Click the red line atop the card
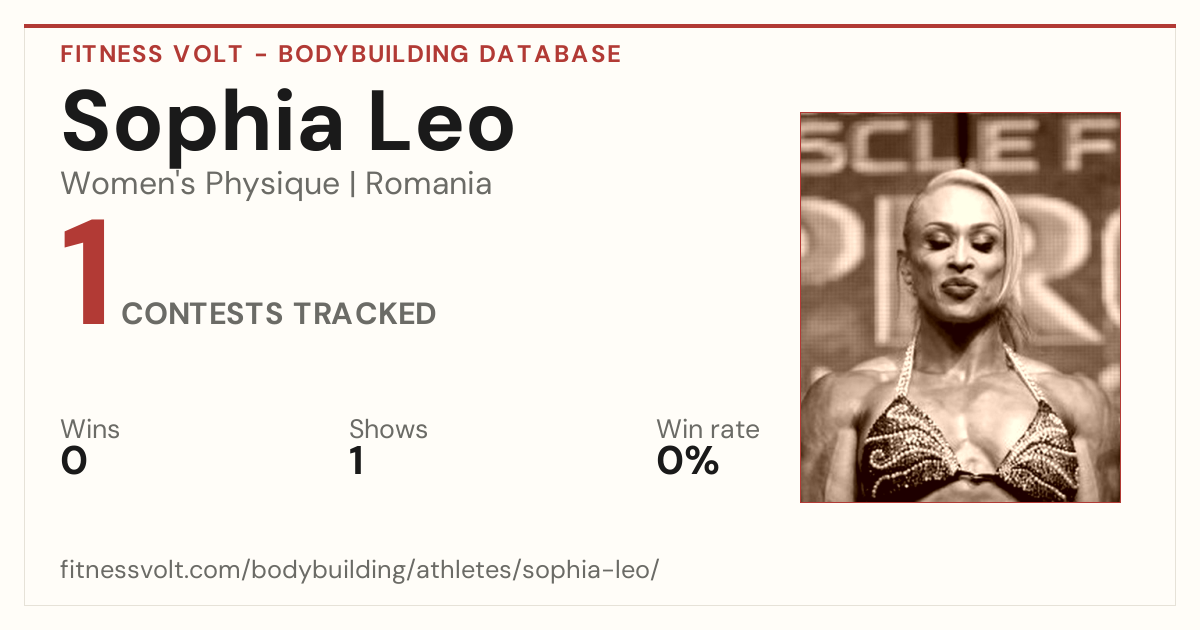 (x=600, y=26)
